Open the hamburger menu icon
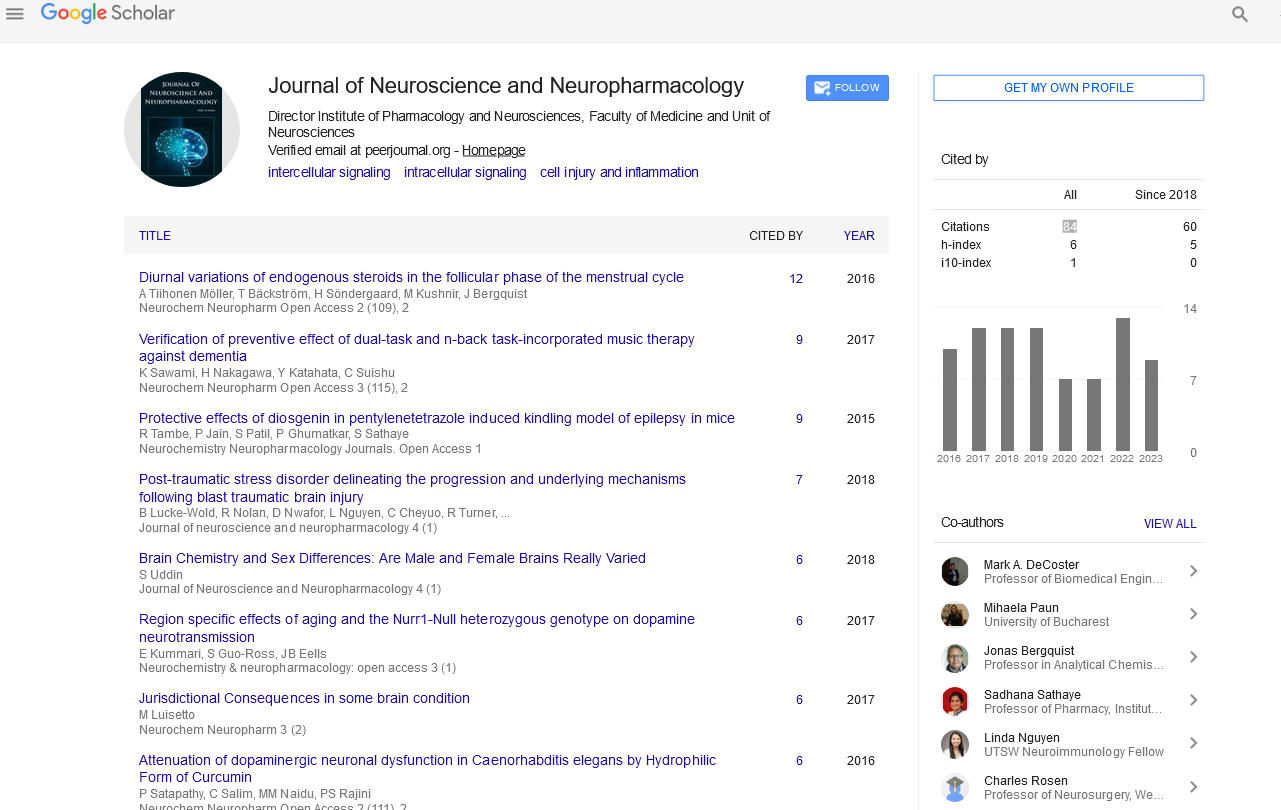 (x=15, y=14)
